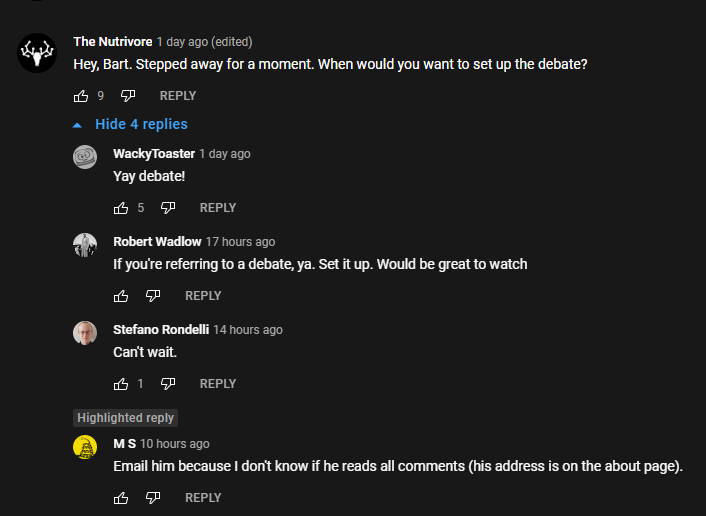Open Robert Wadlow's channel name link
Viewport: 706px width, 516px height.
click(157, 242)
